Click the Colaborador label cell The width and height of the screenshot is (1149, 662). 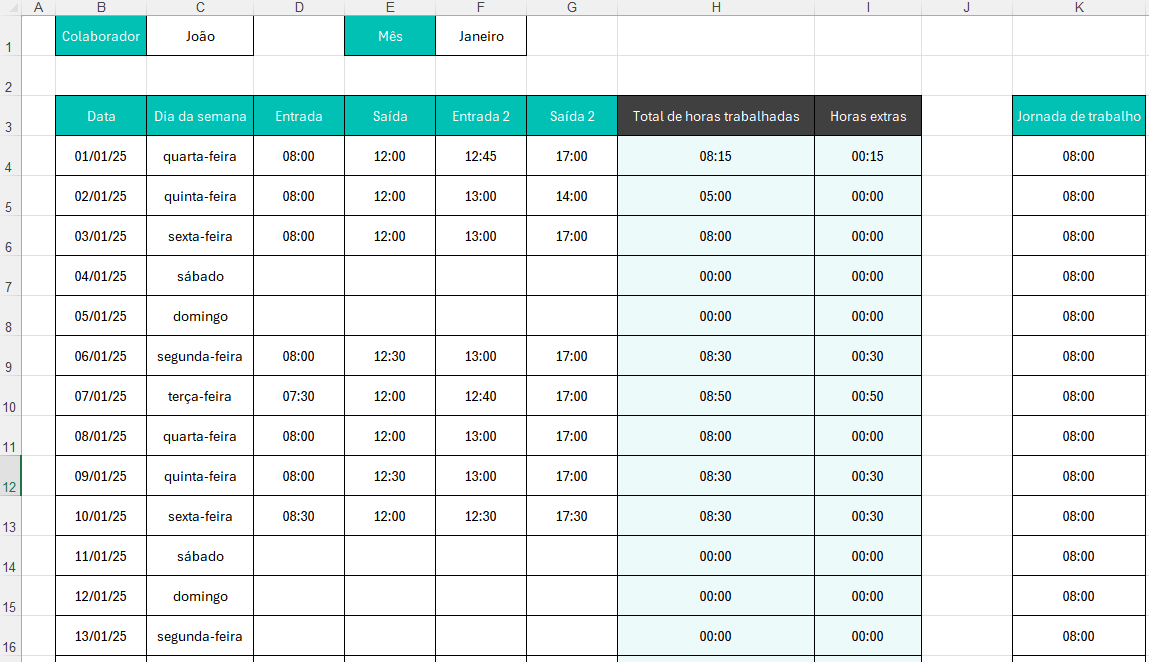click(101, 36)
